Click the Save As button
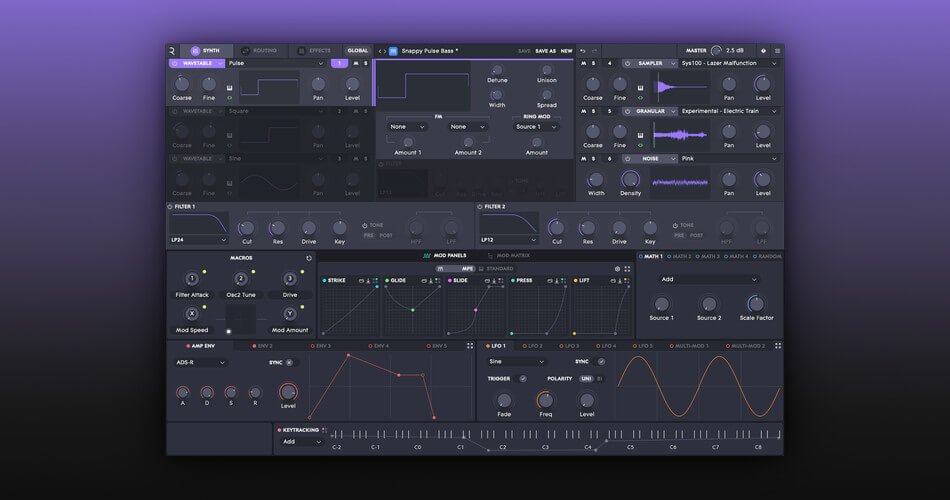The height and width of the screenshot is (500, 950). tap(545, 51)
